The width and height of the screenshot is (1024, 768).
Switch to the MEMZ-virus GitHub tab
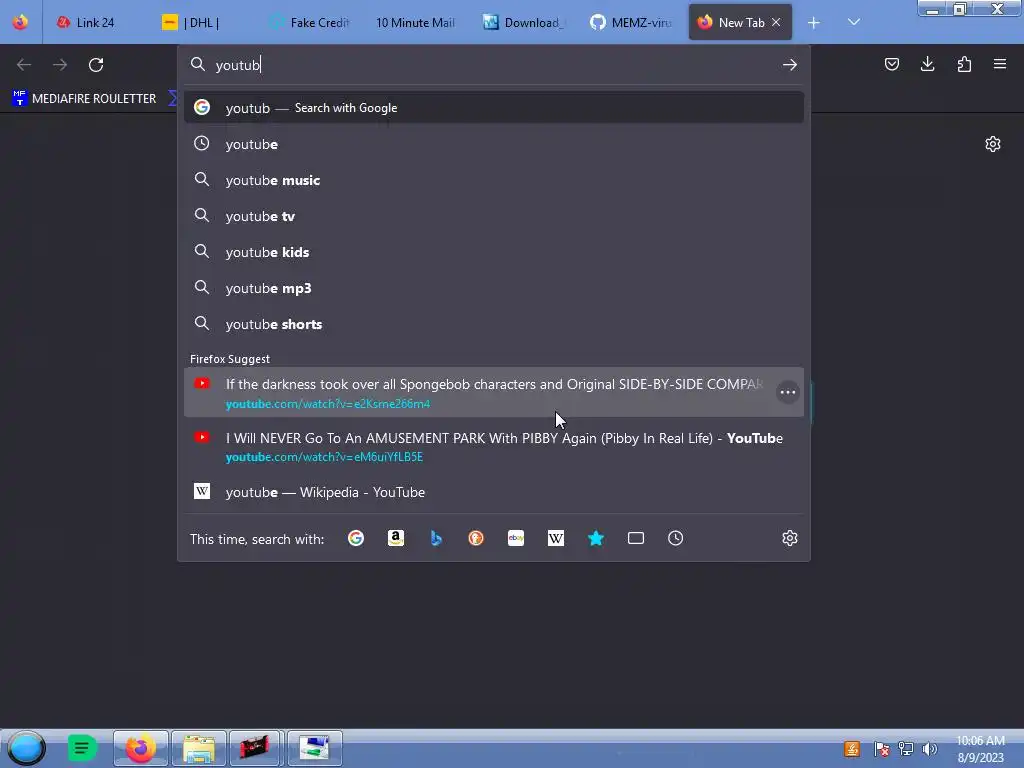click(632, 22)
